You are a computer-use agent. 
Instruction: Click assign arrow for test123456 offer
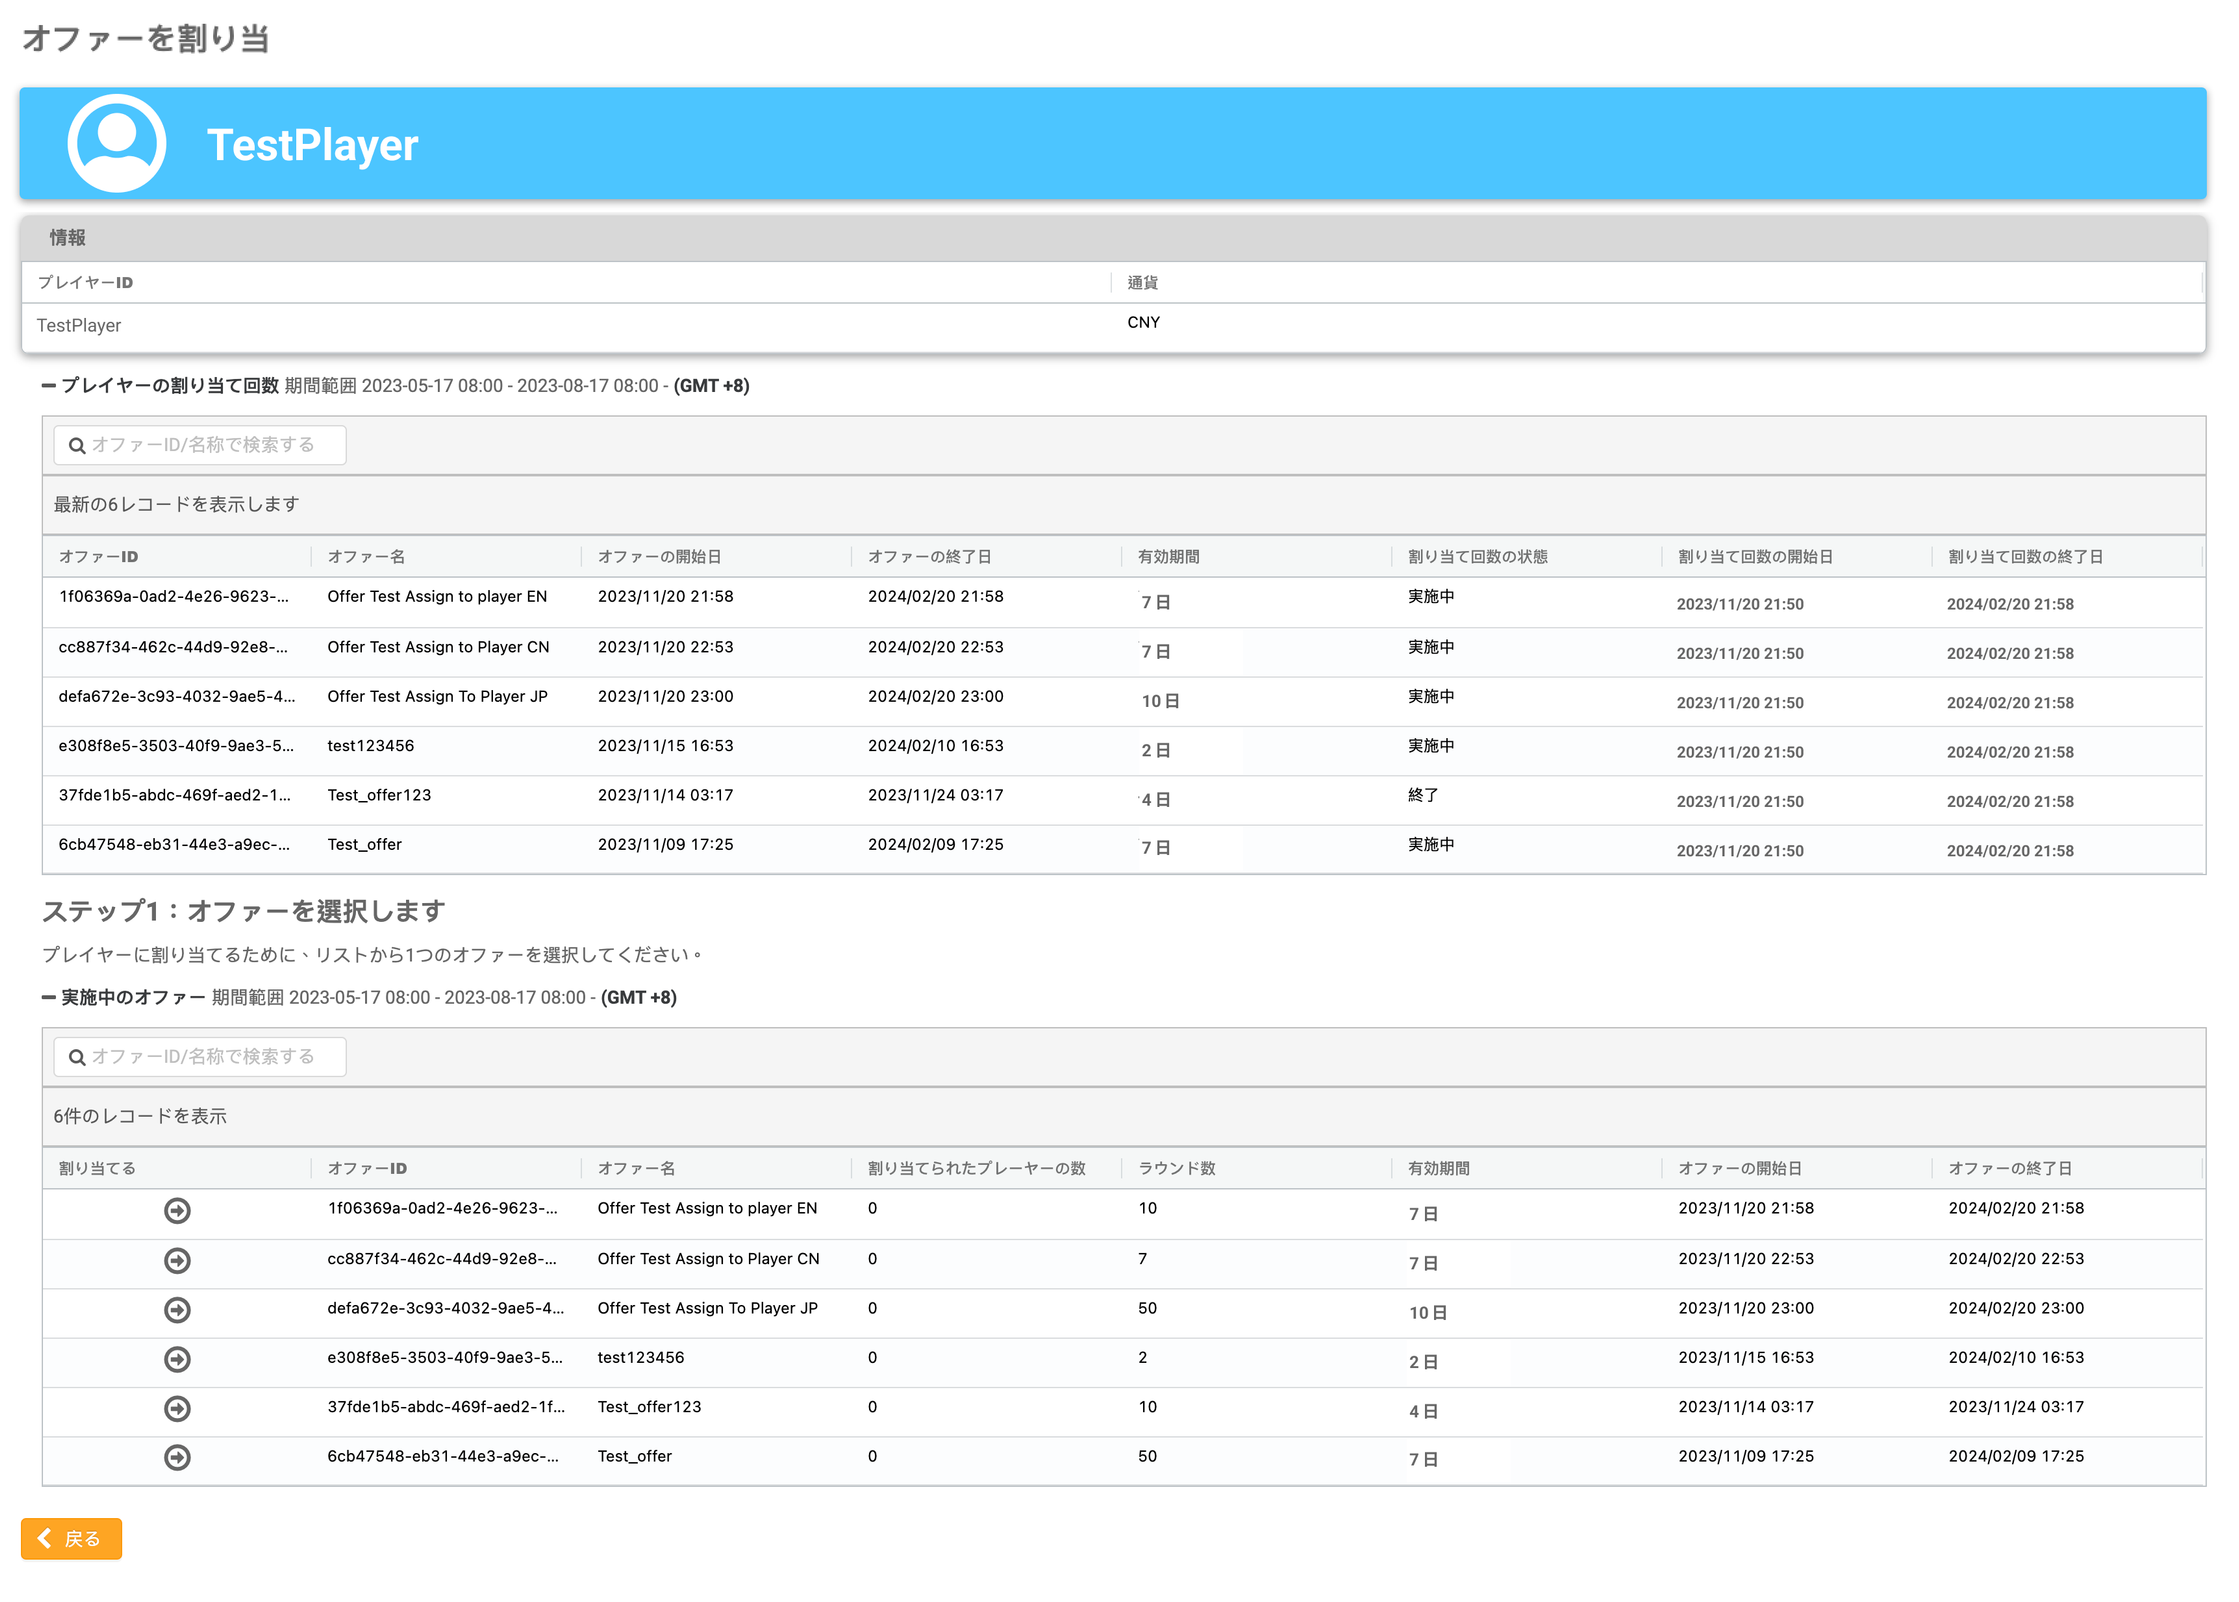177,1358
